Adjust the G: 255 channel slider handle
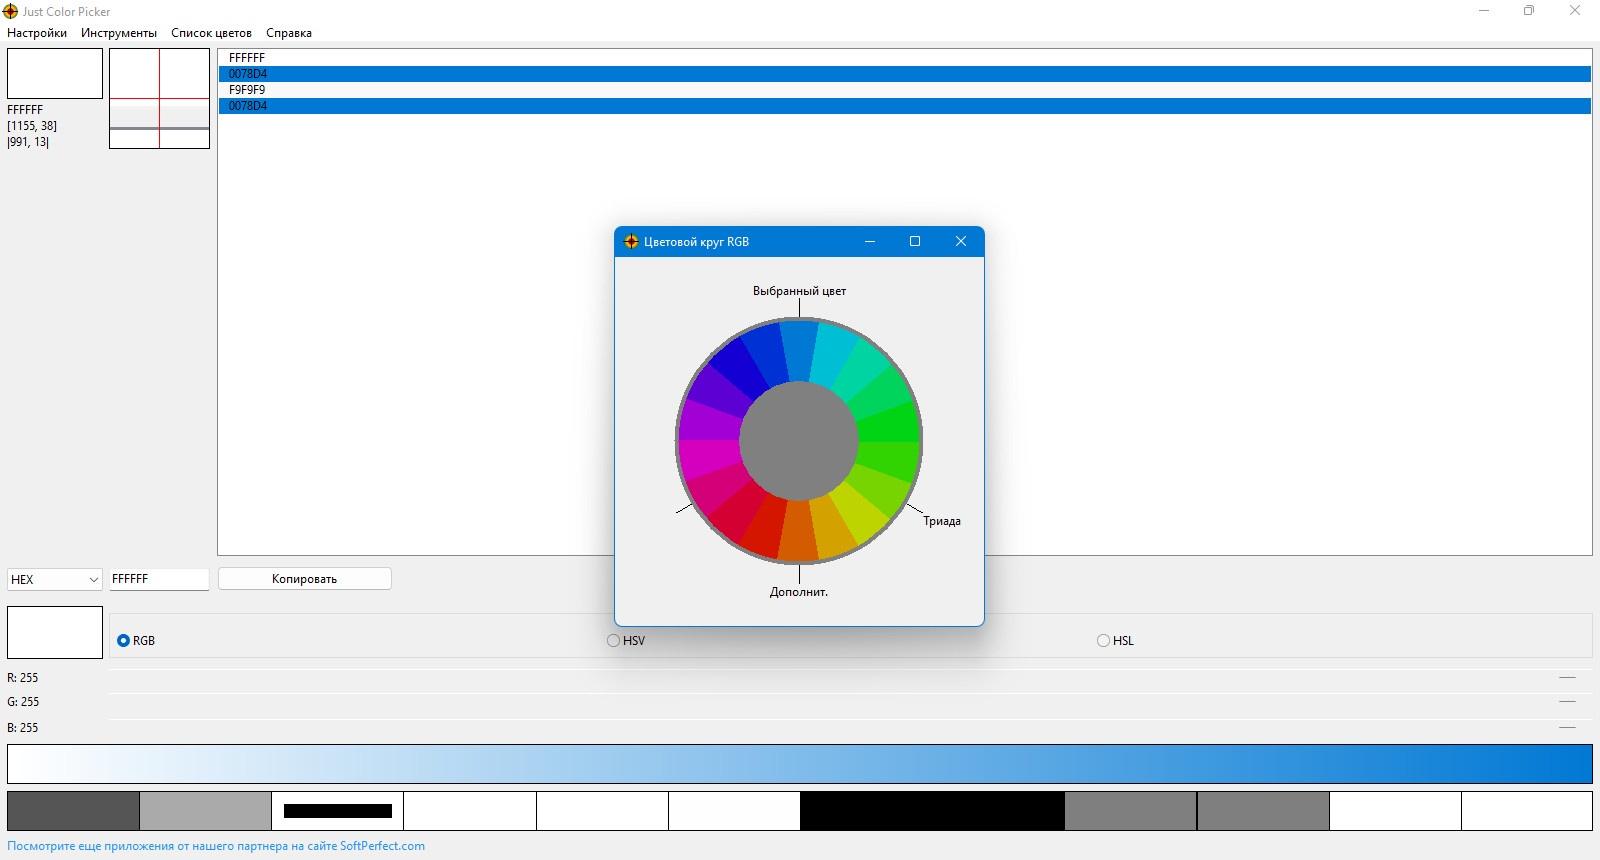The width and height of the screenshot is (1600, 860). click(x=1567, y=702)
